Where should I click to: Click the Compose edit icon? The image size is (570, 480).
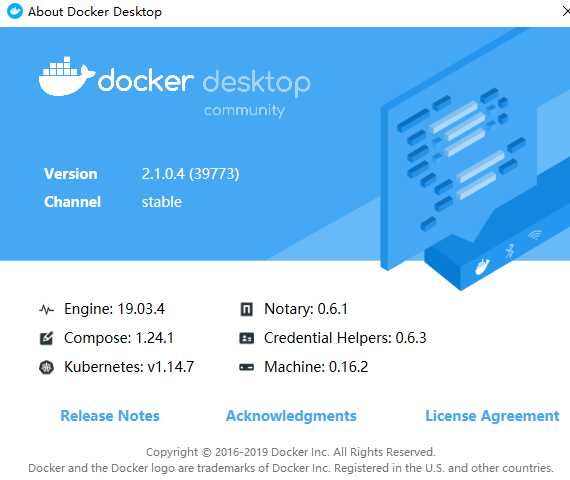tap(47, 338)
